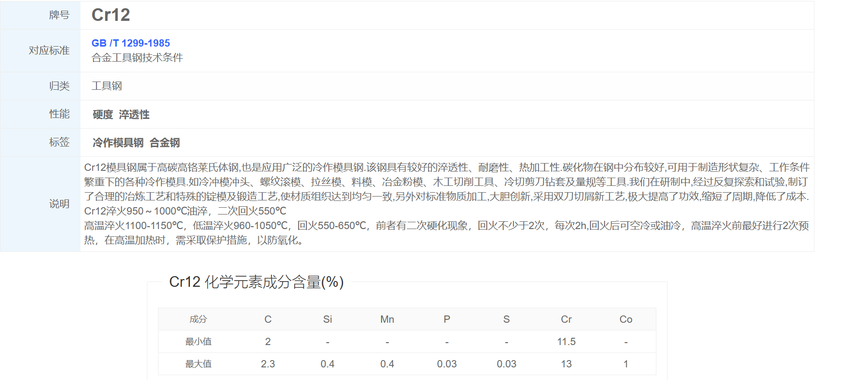
Task: Click the Cr column header
Action: [x=567, y=319]
